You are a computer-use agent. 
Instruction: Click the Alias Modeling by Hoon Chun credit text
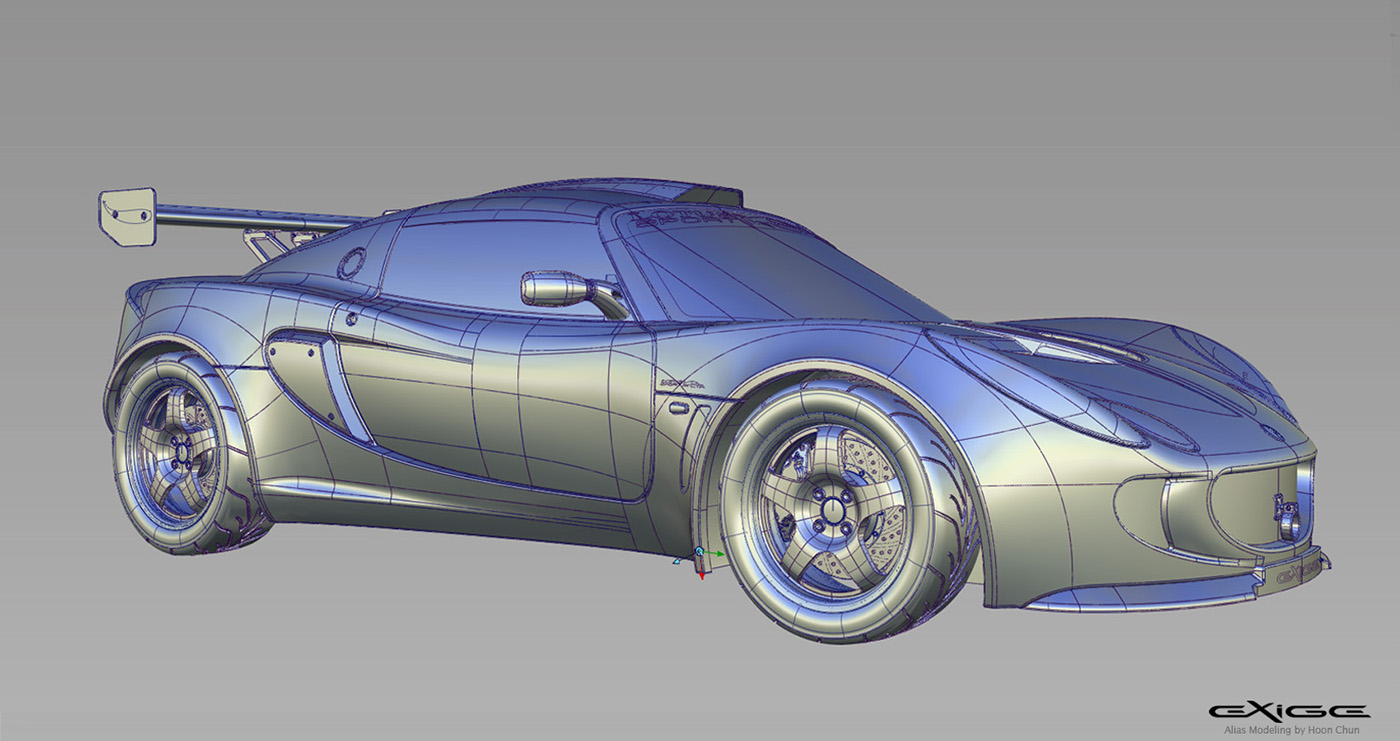[1293, 730]
